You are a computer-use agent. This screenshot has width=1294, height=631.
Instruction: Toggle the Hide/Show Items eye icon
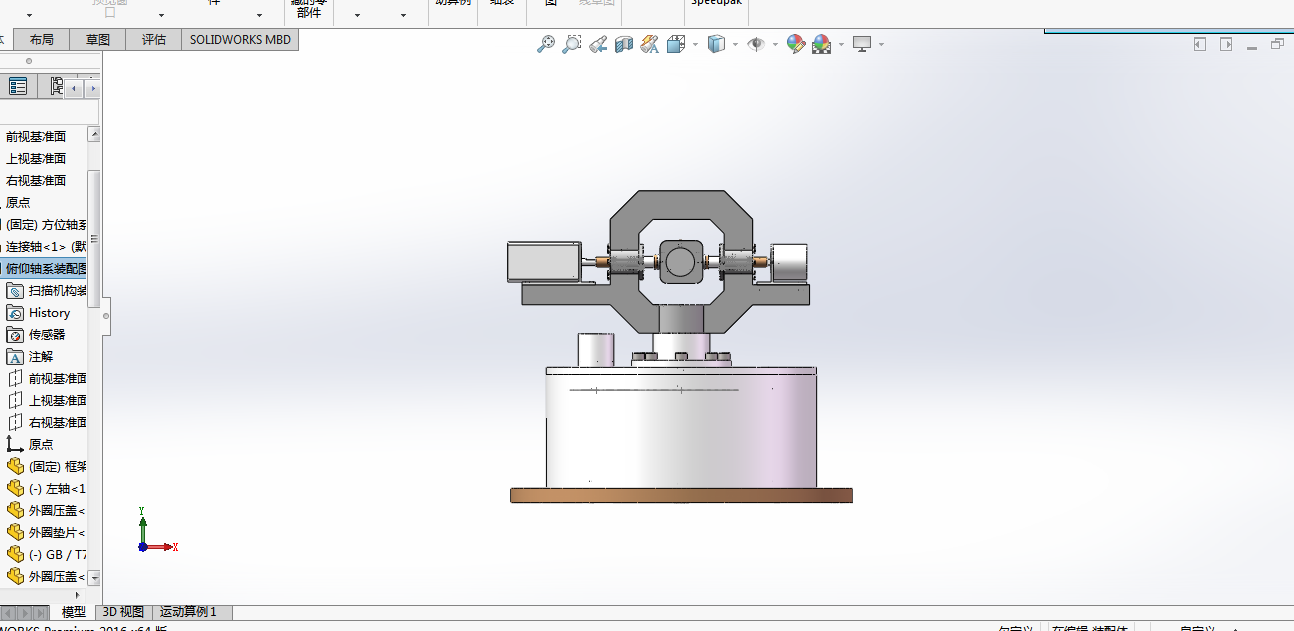(756, 44)
